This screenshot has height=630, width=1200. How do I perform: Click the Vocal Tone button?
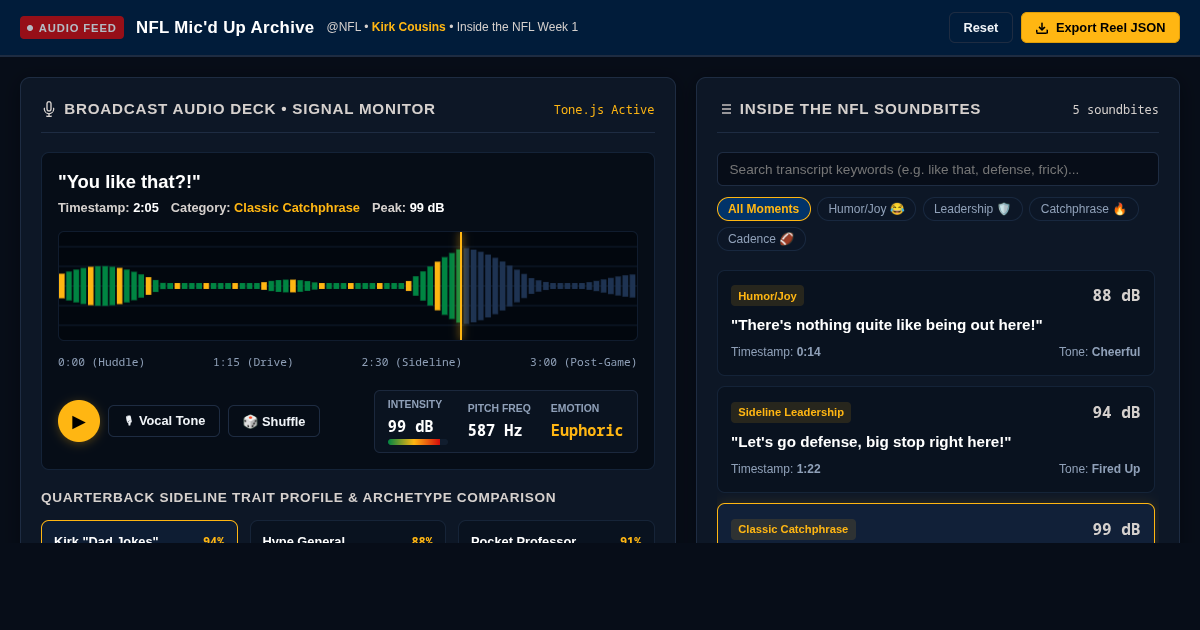coord(164,421)
